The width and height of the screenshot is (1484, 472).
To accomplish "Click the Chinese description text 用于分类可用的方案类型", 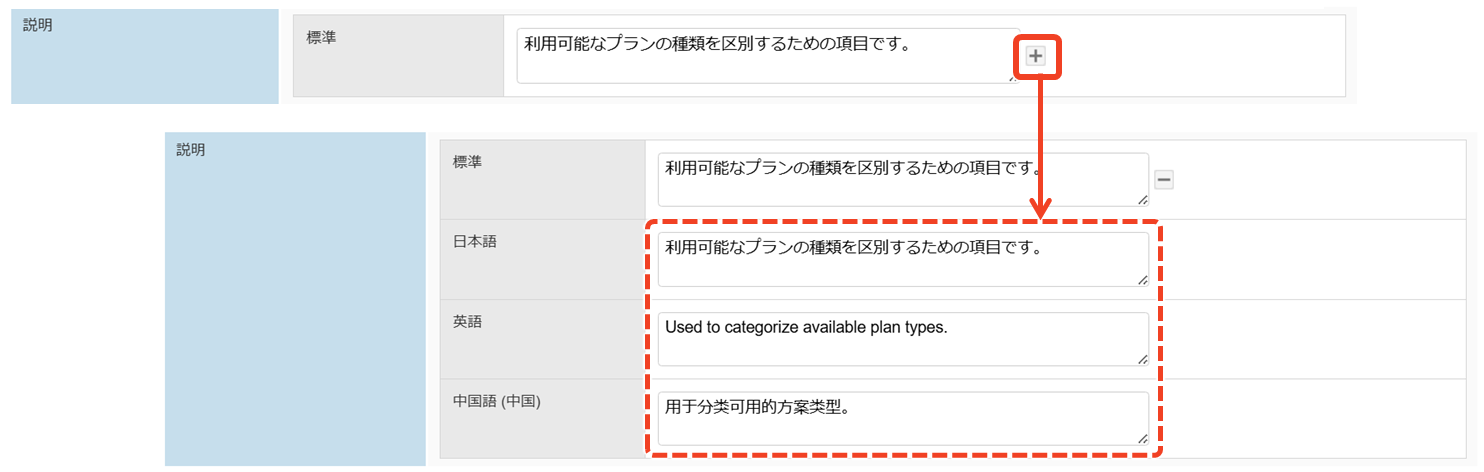I will (757, 407).
